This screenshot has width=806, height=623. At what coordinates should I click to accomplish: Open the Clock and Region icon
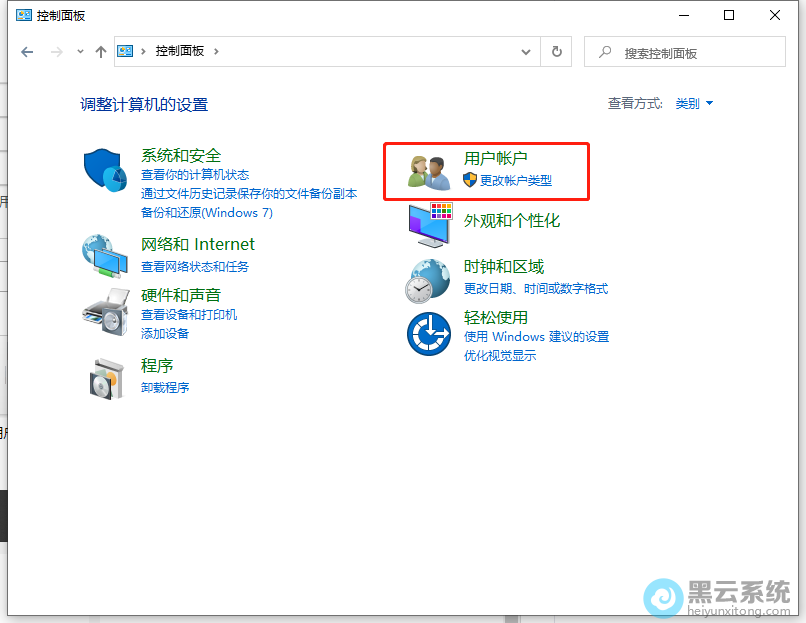tap(430, 279)
